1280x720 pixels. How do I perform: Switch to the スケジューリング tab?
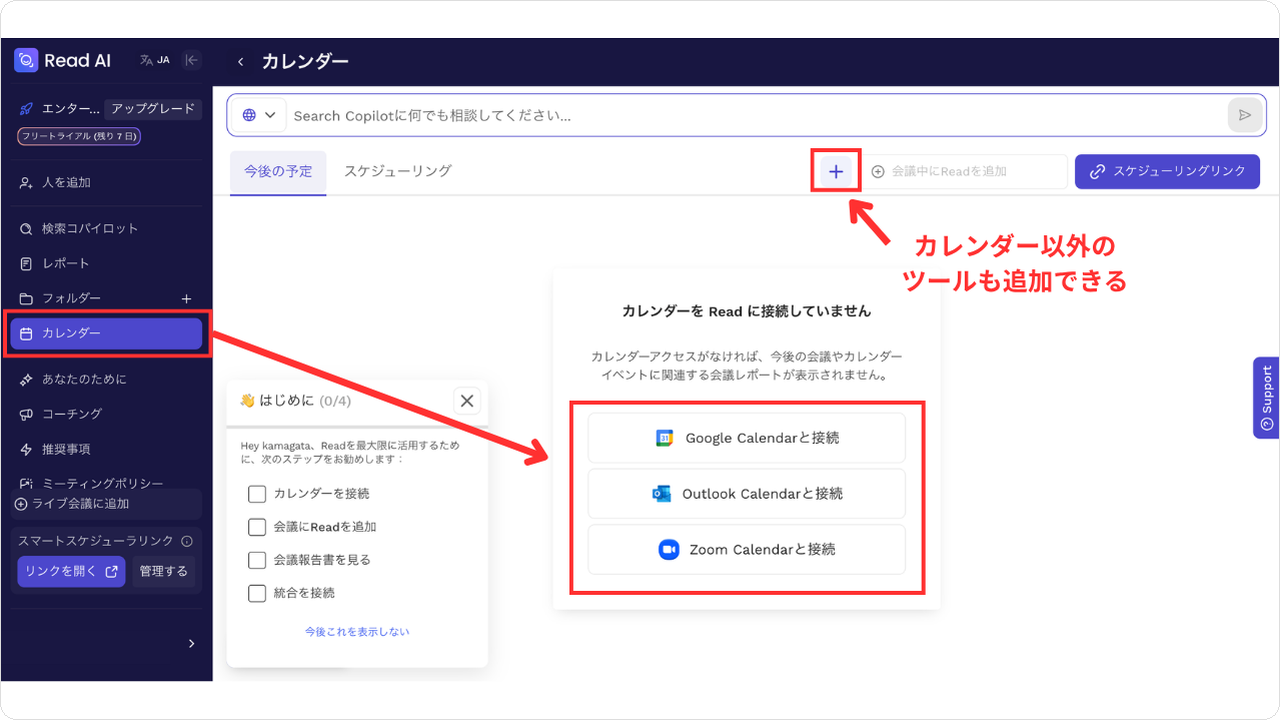pos(398,172)
